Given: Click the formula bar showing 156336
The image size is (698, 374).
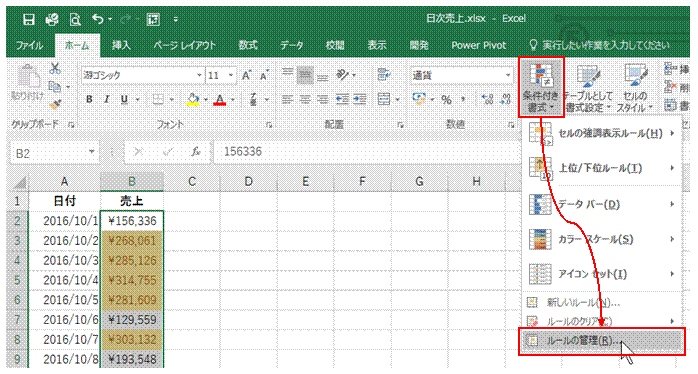Looking at the screenshot, I should [x=366, y=152].
